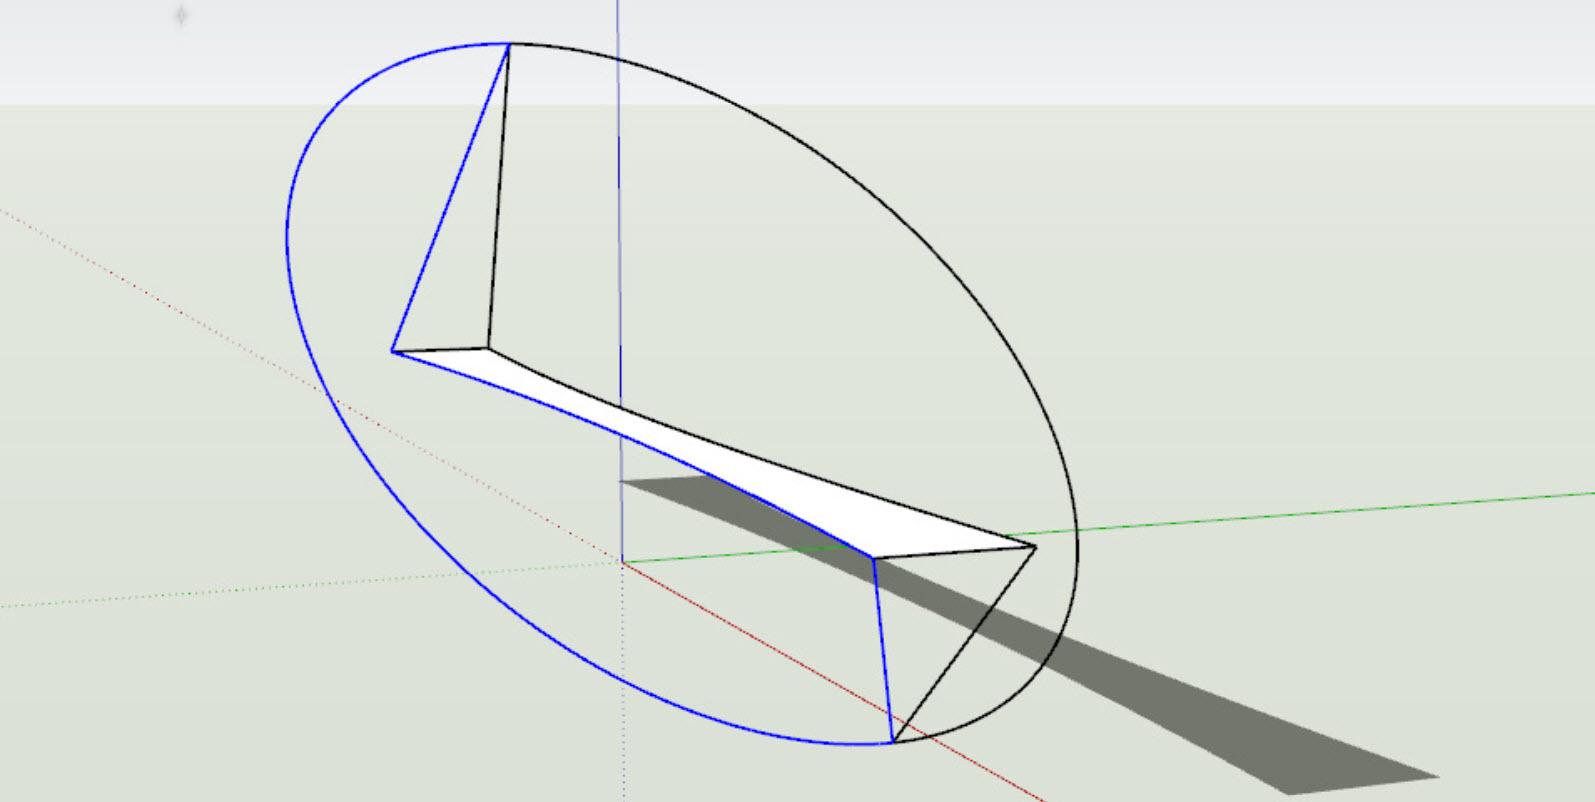Click the endpoint at the top of the circle
This screenshot has width=1595, height=802.
[x=510, y=44]
